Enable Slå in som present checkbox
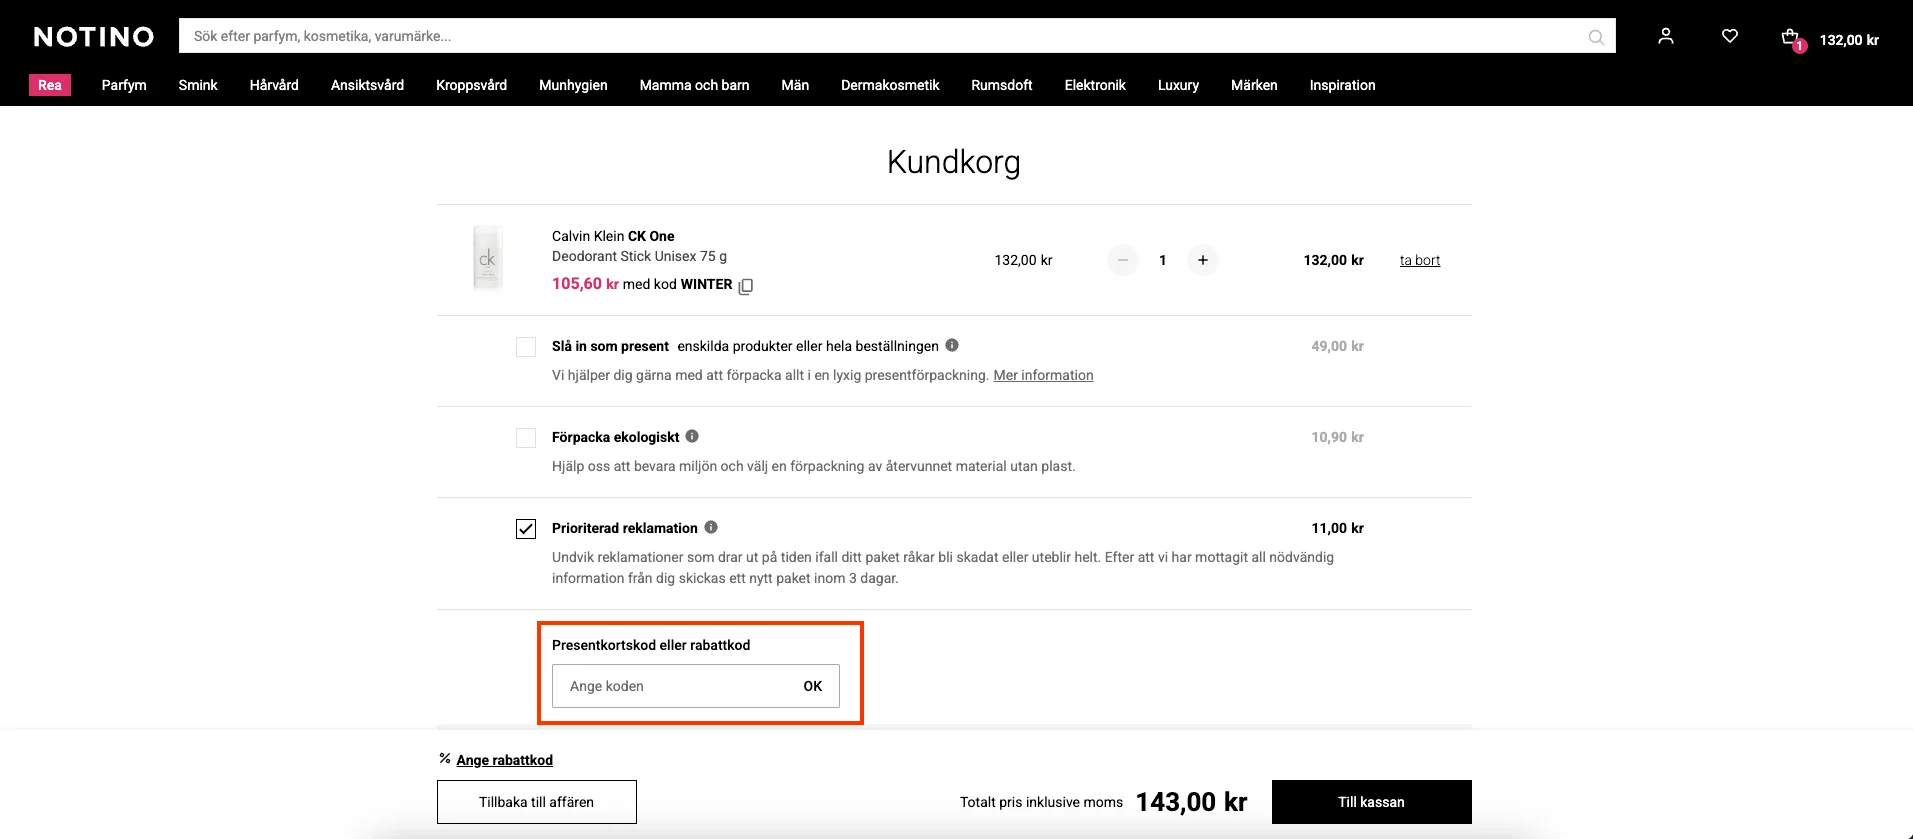The height and width of the screenshot is (839, 1913). [x=526, y=347]
